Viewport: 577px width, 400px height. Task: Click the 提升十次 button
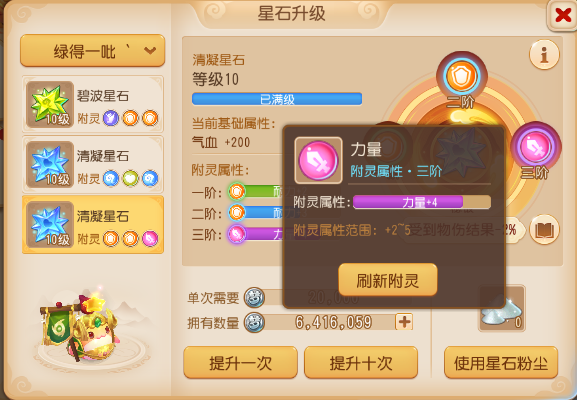361,362
